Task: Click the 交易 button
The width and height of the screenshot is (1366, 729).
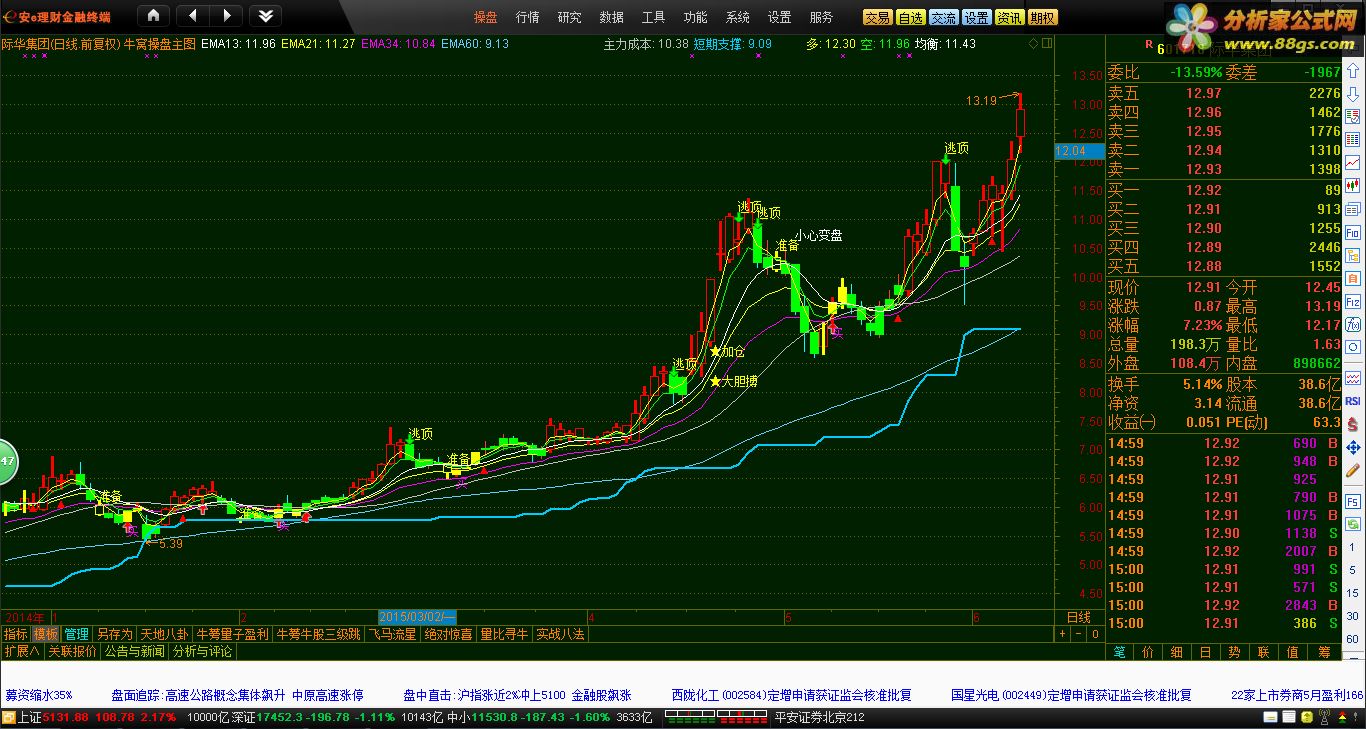Action: point(878,18)
